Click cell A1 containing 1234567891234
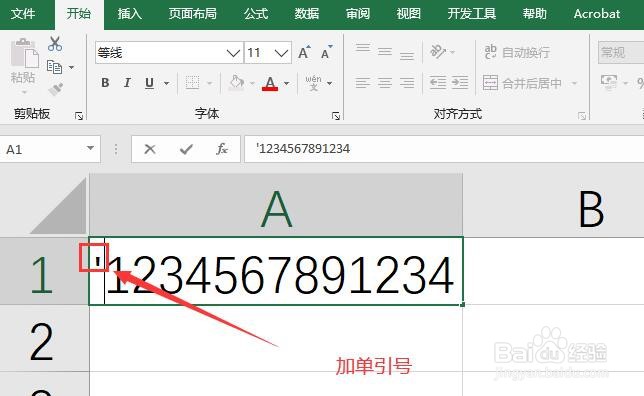 (276, 271)
